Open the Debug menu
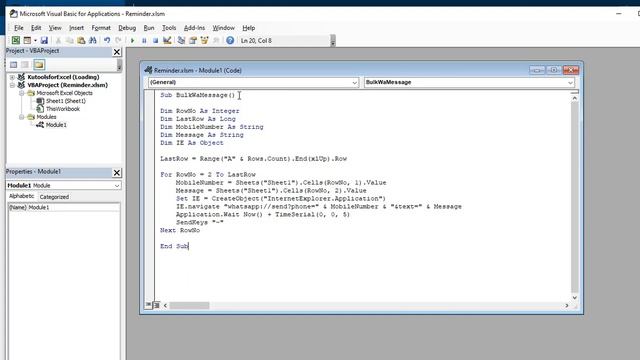640x360 pixels. 127,28
